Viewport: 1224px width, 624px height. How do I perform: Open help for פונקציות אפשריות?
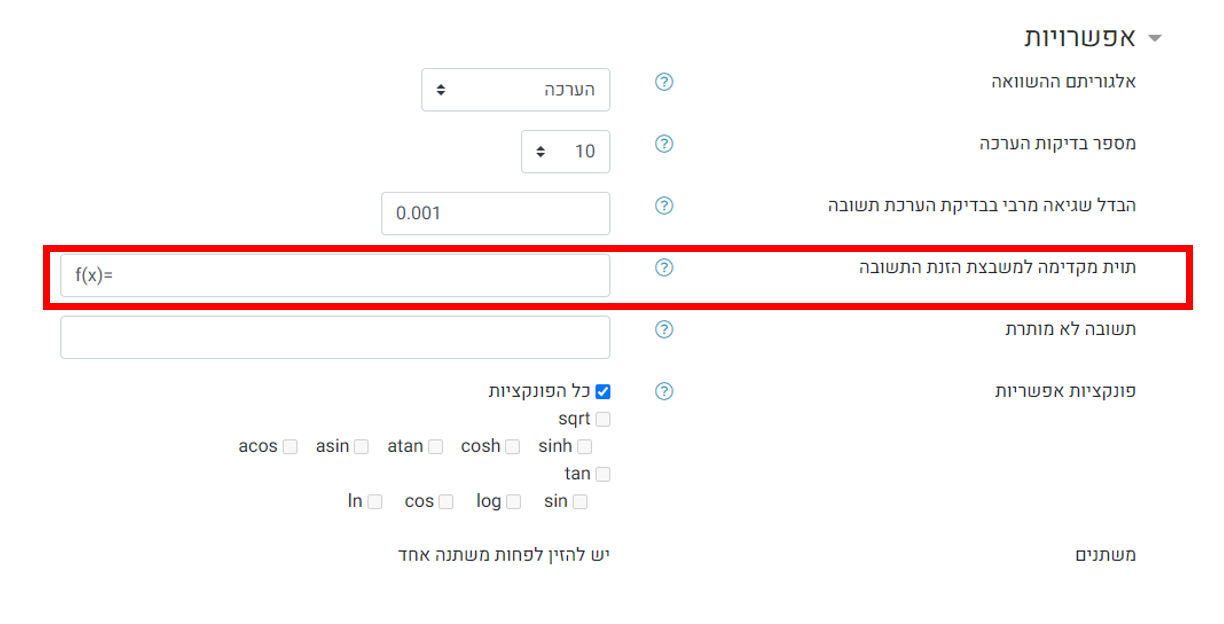pos(664,391)
